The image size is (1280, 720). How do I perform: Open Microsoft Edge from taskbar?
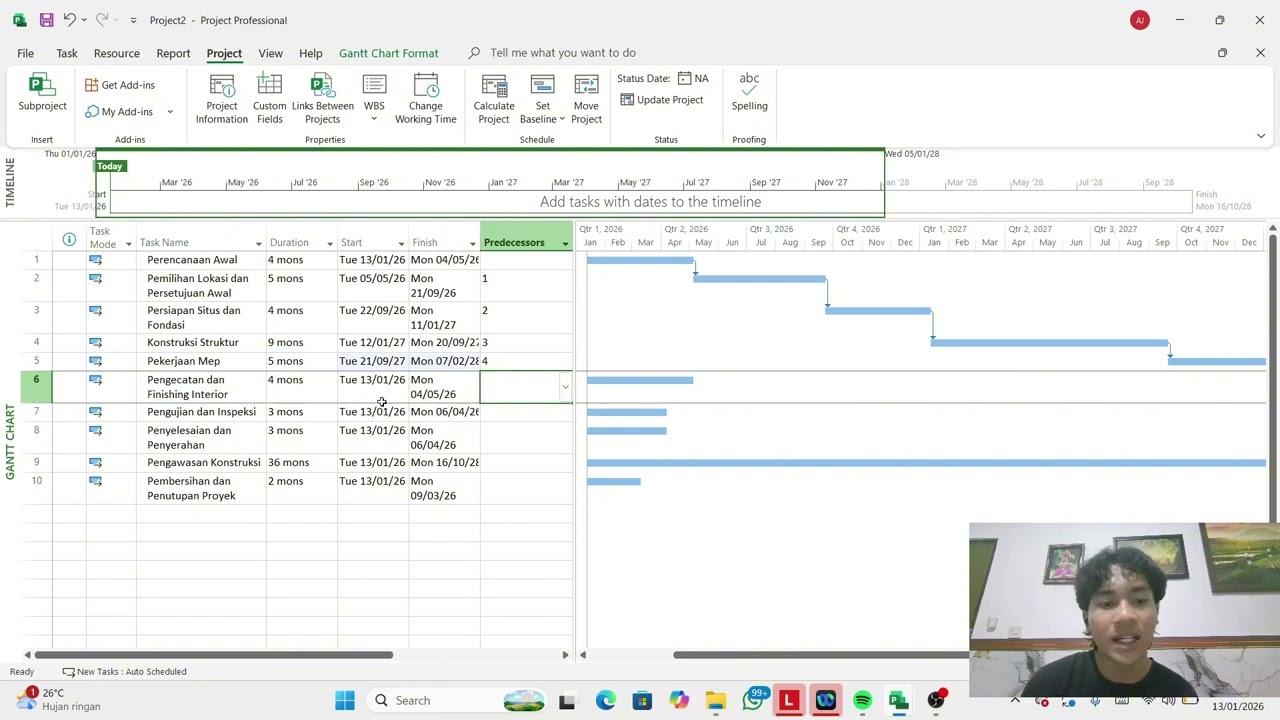[606, 701]
